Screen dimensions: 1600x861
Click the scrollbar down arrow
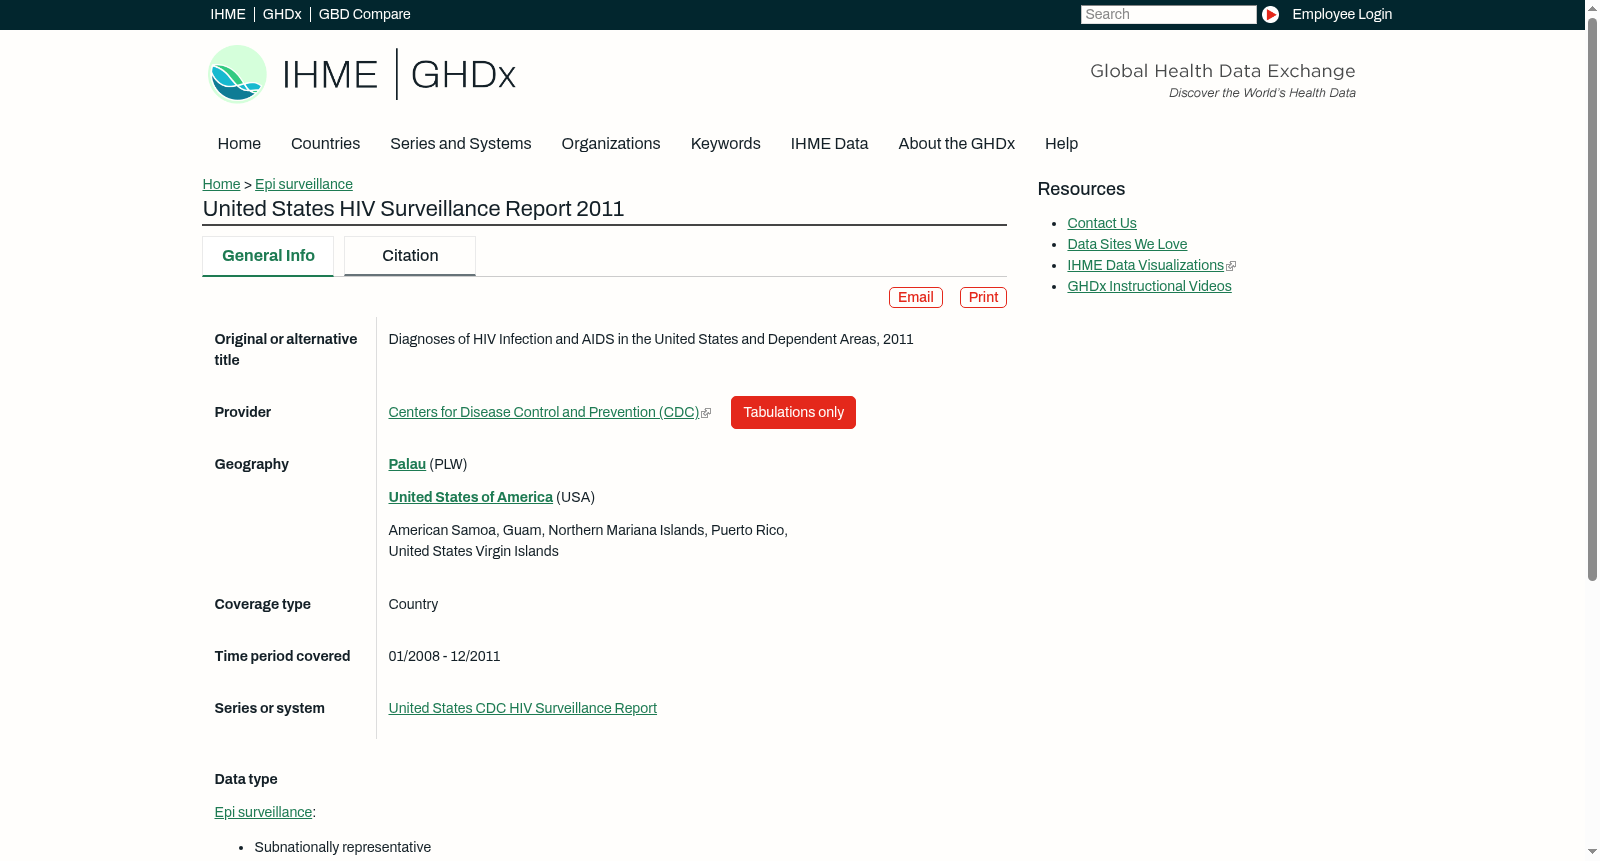[x=1592, y=852]
